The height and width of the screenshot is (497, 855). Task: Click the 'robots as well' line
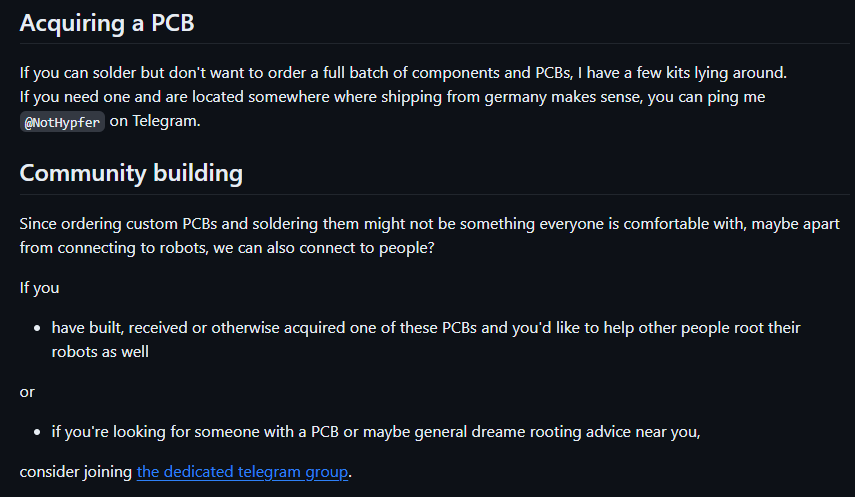[x=100, y=352]
